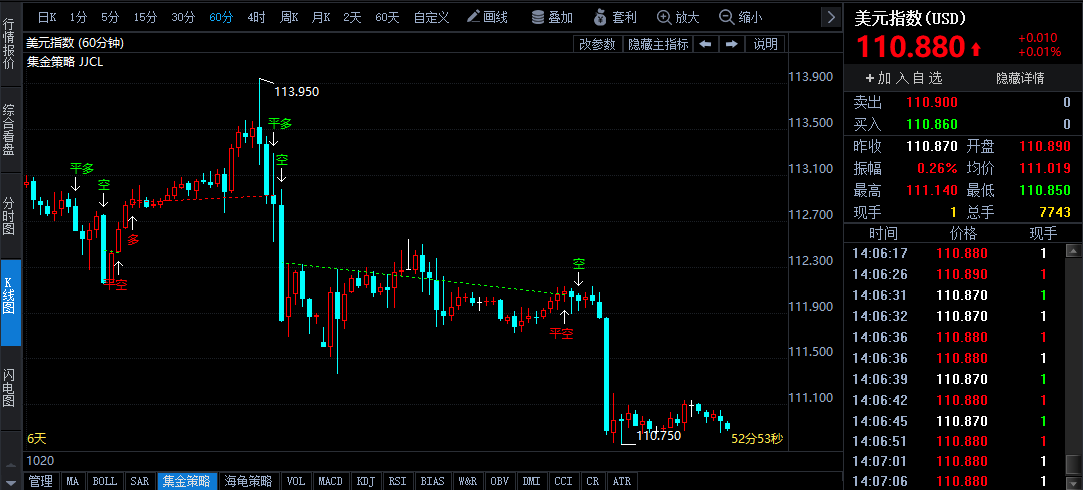This screenshot has width=1083, height=490.
Task: Switch chart to 4时 interval
Action: tap(256, 17)
